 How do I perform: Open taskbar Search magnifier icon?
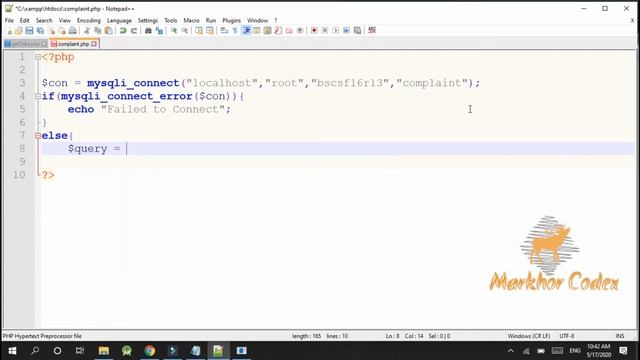point(35,351)
